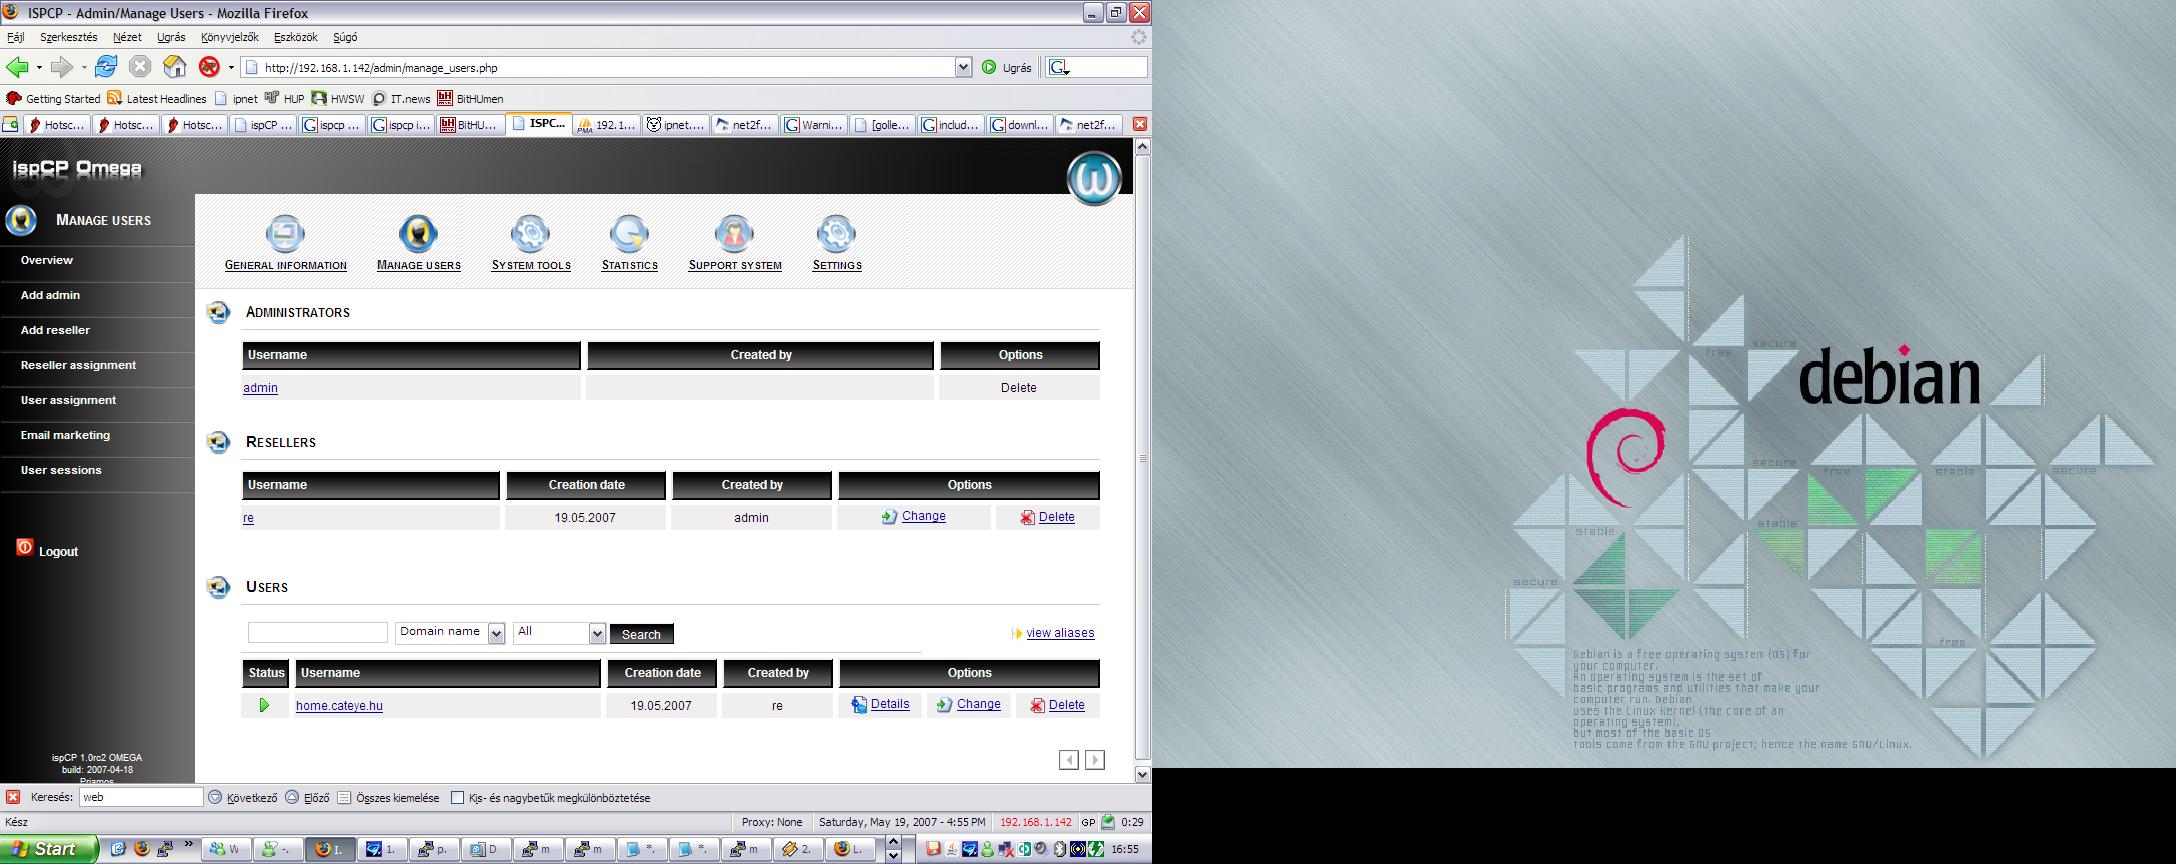Click the Manage Users navigation icon

418,234
